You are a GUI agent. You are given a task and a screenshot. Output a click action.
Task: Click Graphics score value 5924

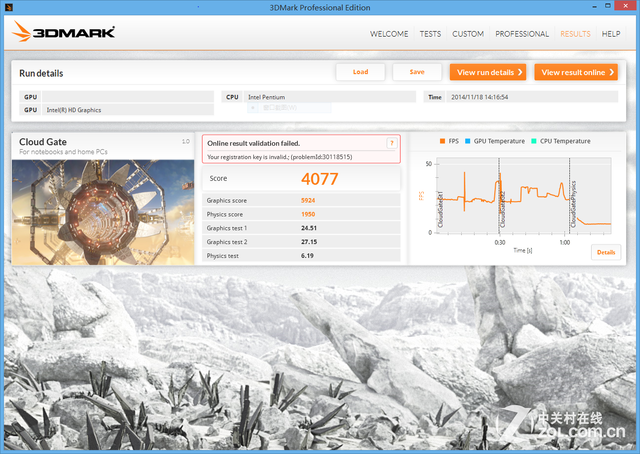tap(308, 200)
